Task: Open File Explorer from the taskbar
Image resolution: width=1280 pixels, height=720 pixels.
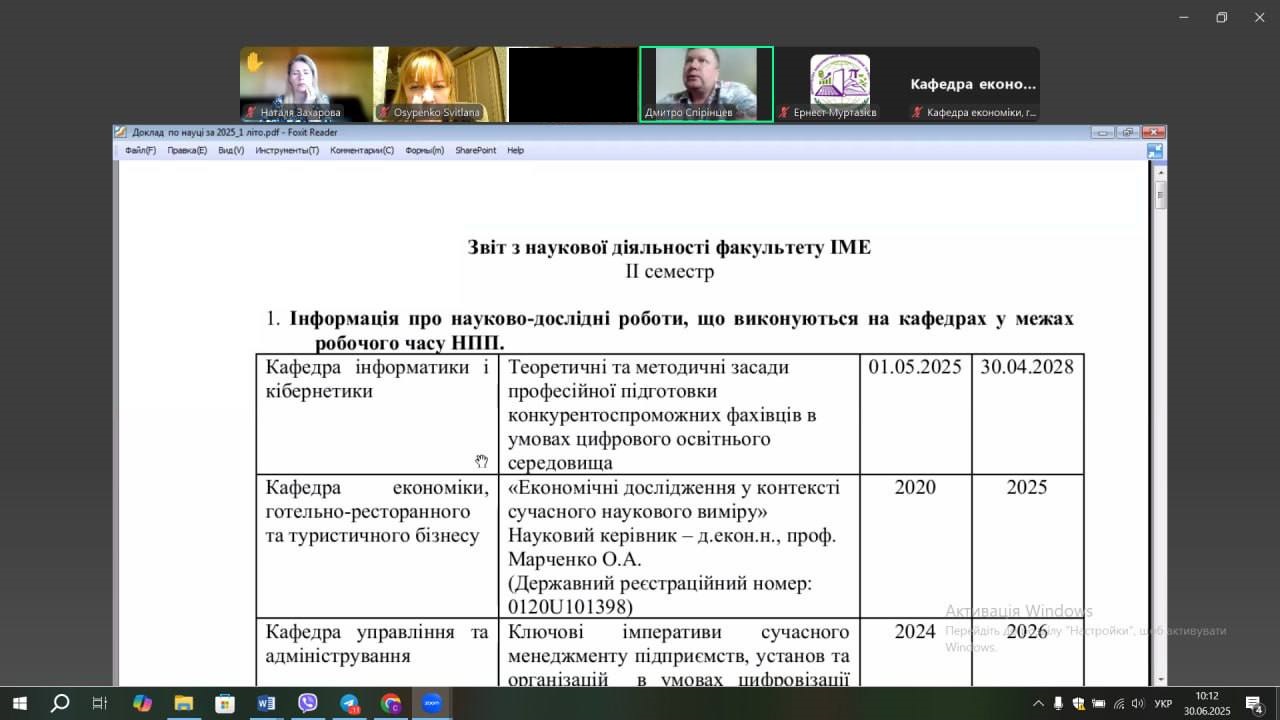Action: click(x=183, y=703)
